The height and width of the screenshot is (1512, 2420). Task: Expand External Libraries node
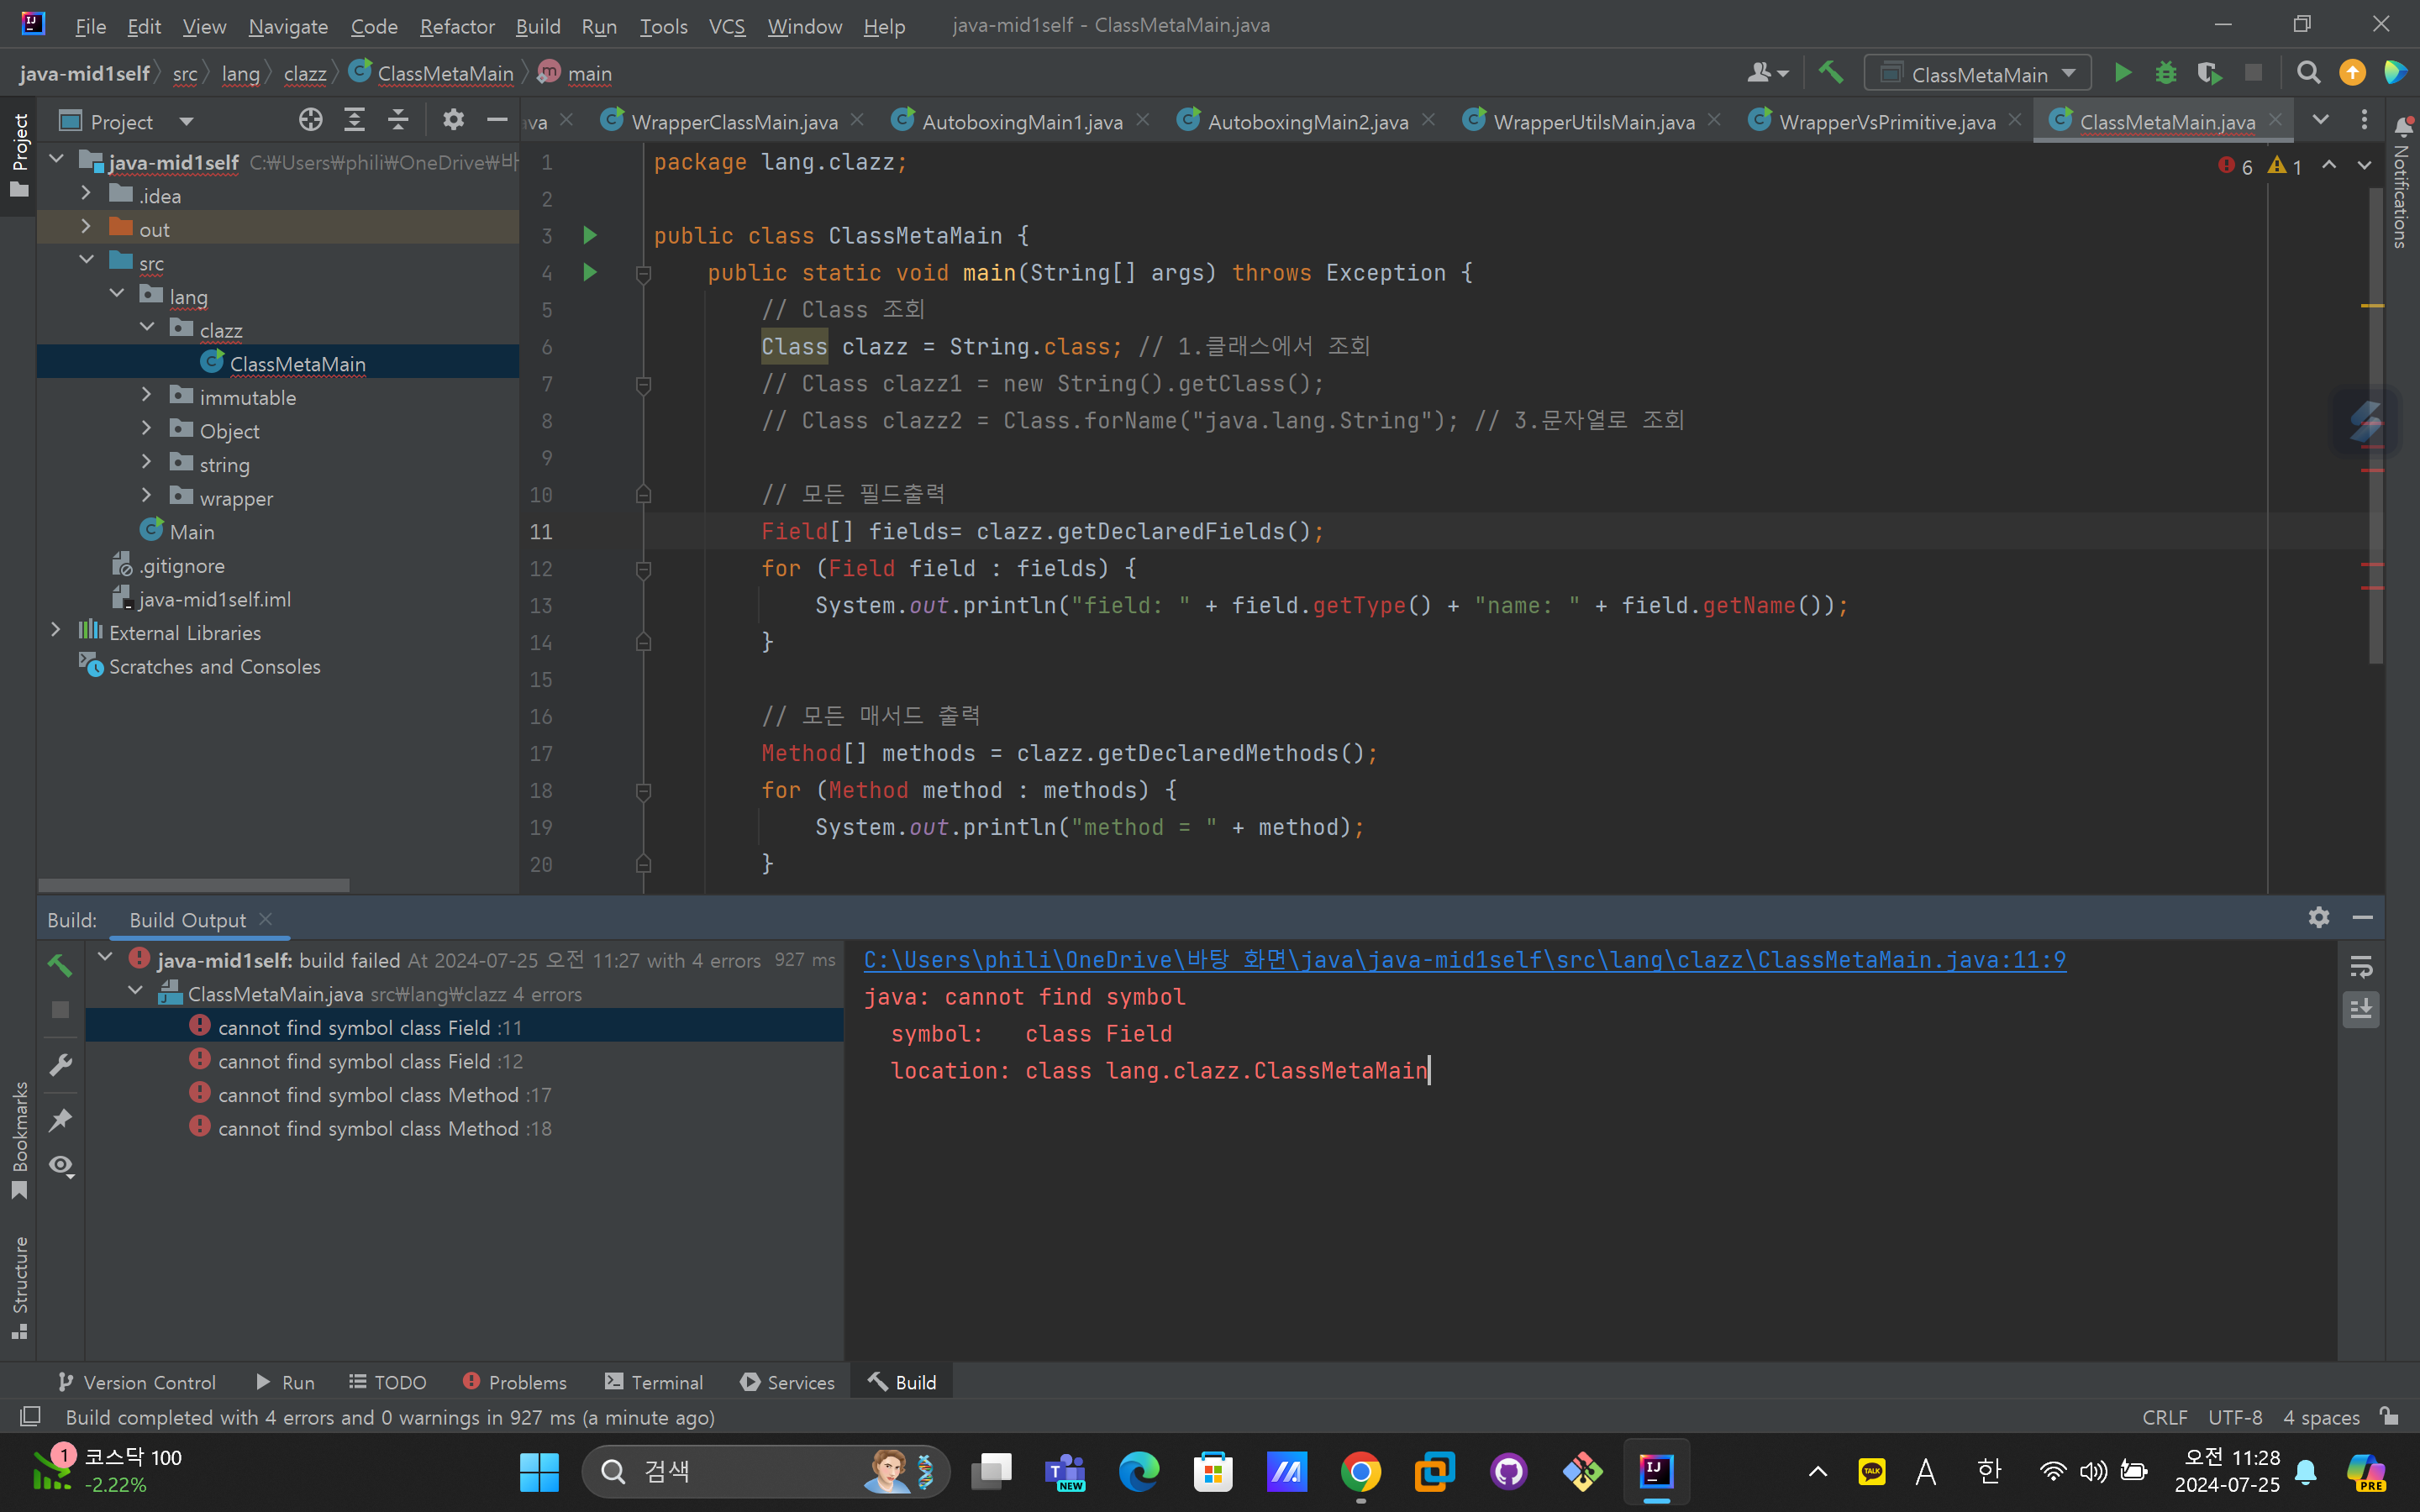coord(56,631)
